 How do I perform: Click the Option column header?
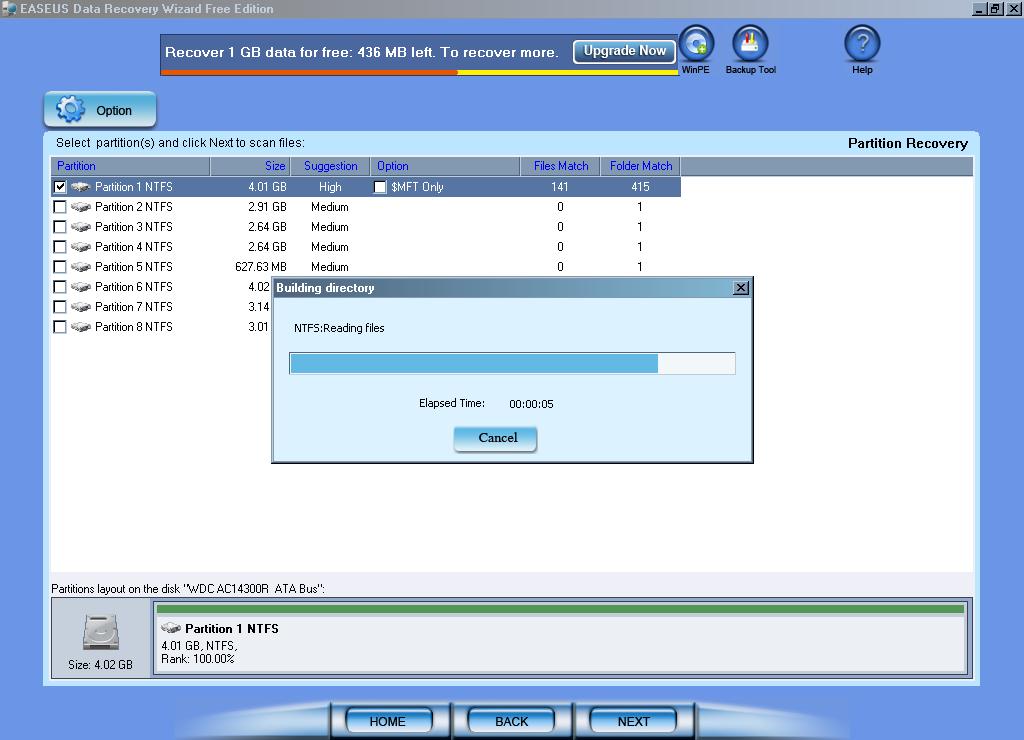[445, 166]
